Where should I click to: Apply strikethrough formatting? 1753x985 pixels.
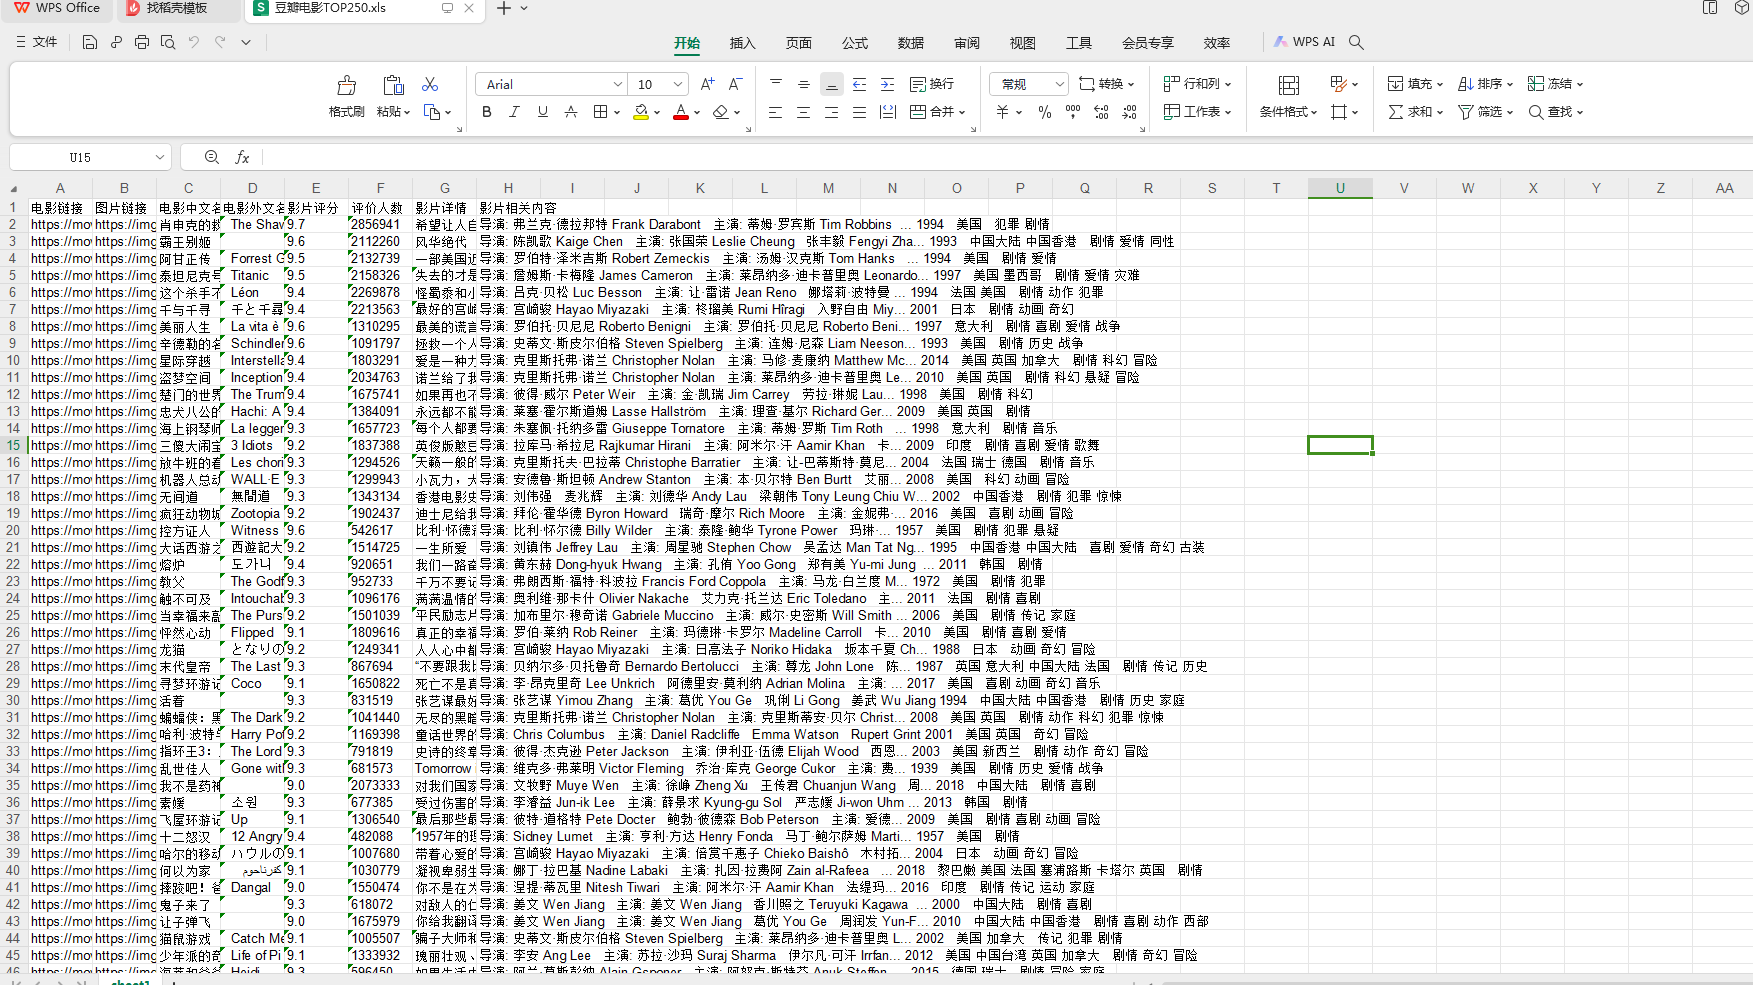click(571, 112)
